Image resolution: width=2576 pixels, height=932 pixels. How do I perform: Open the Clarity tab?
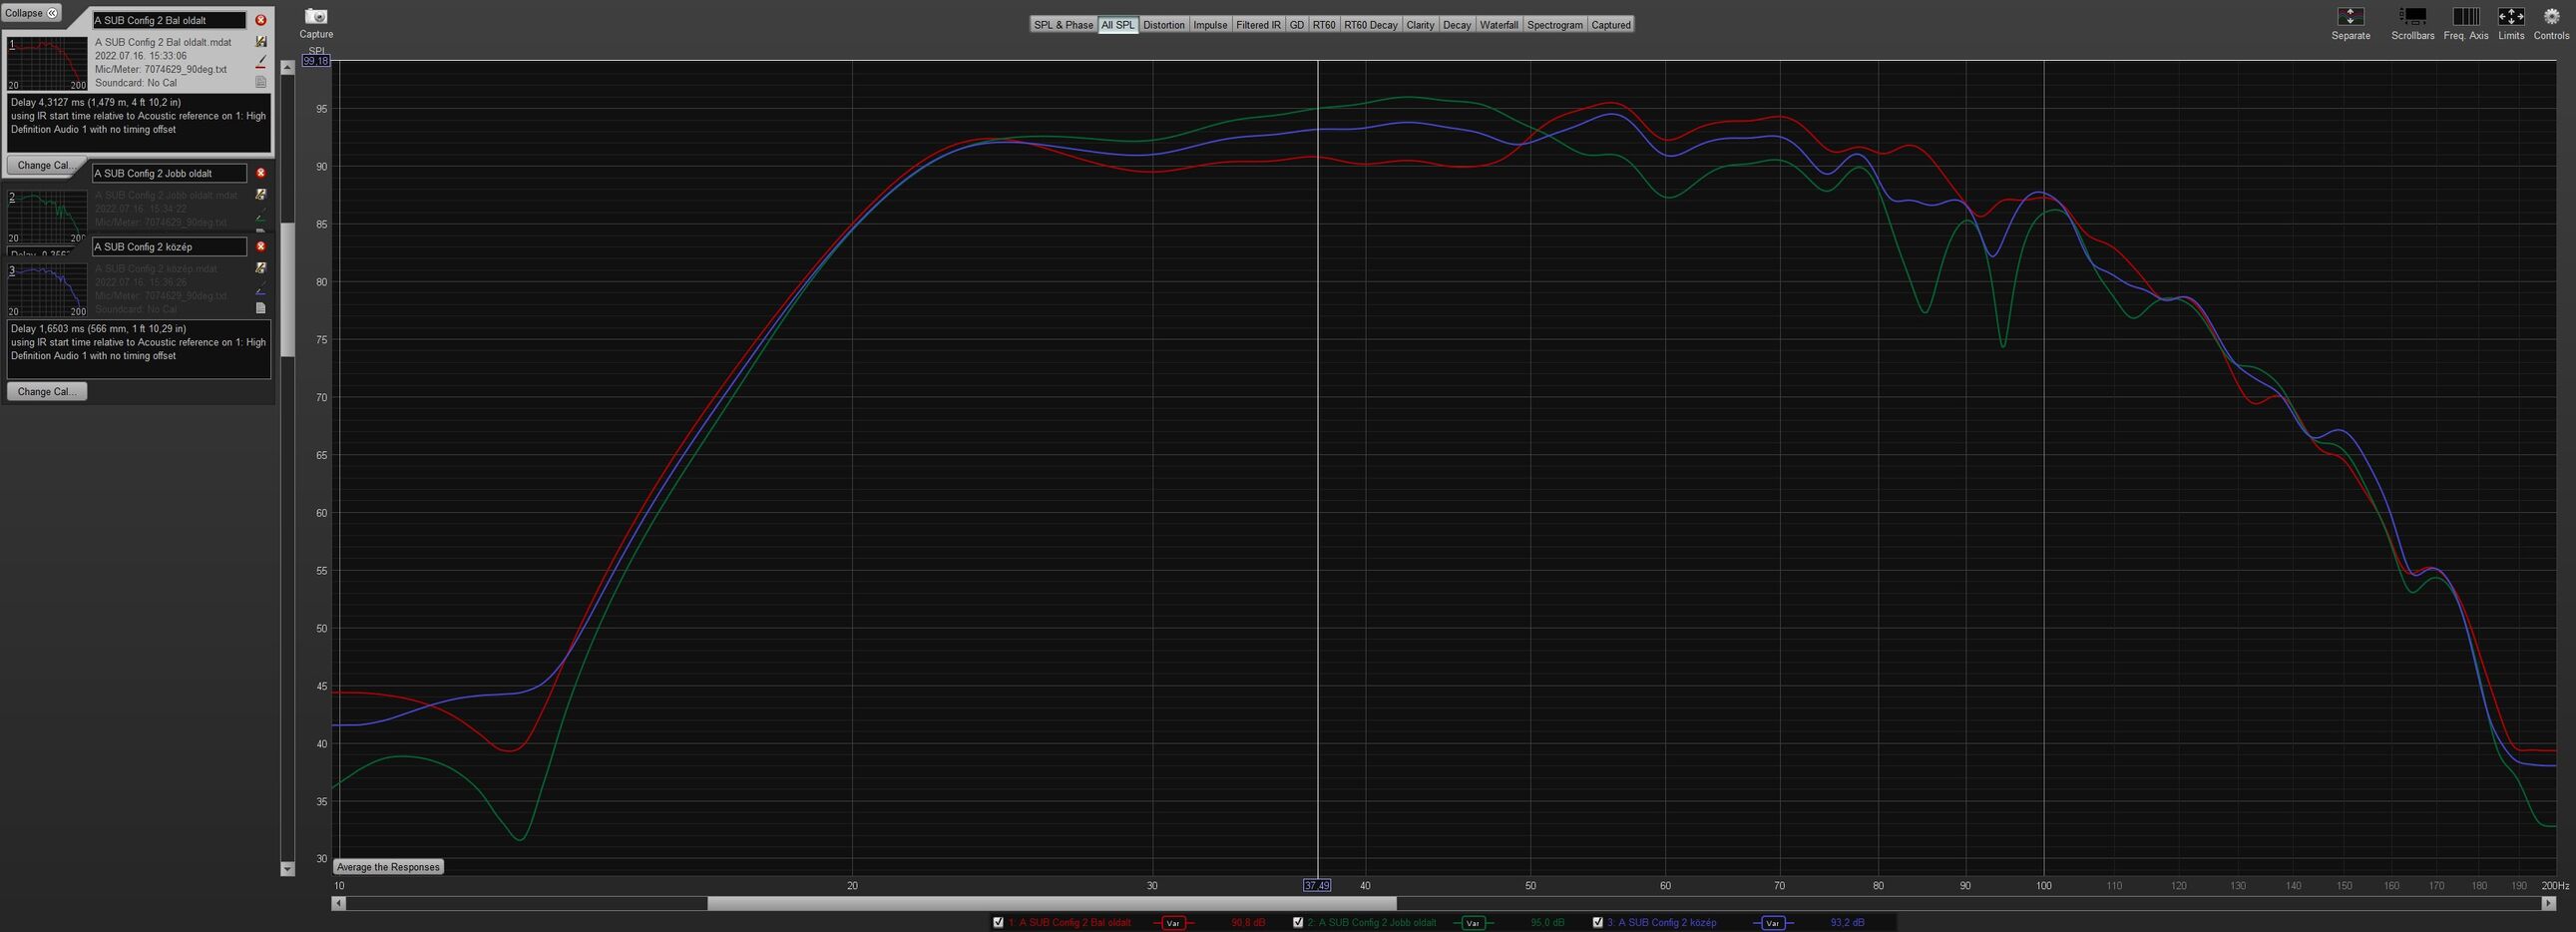coord(1420,25)
